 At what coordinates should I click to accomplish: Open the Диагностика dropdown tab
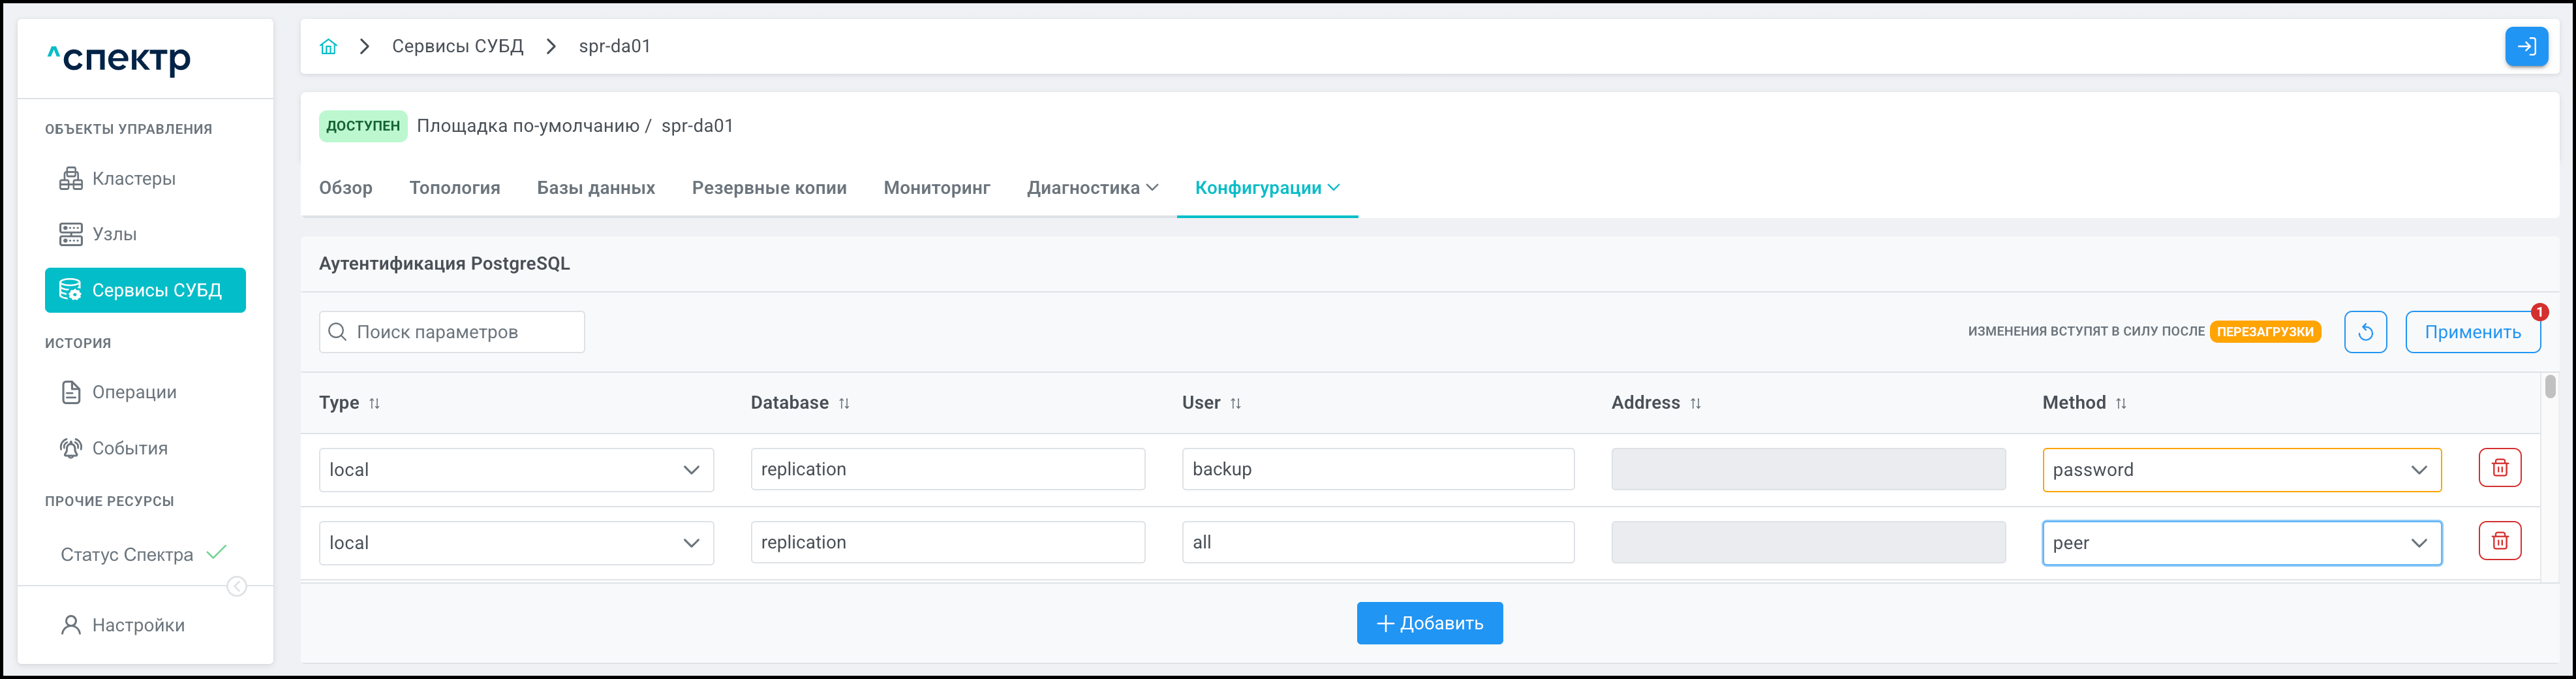tap(1092, 188)
